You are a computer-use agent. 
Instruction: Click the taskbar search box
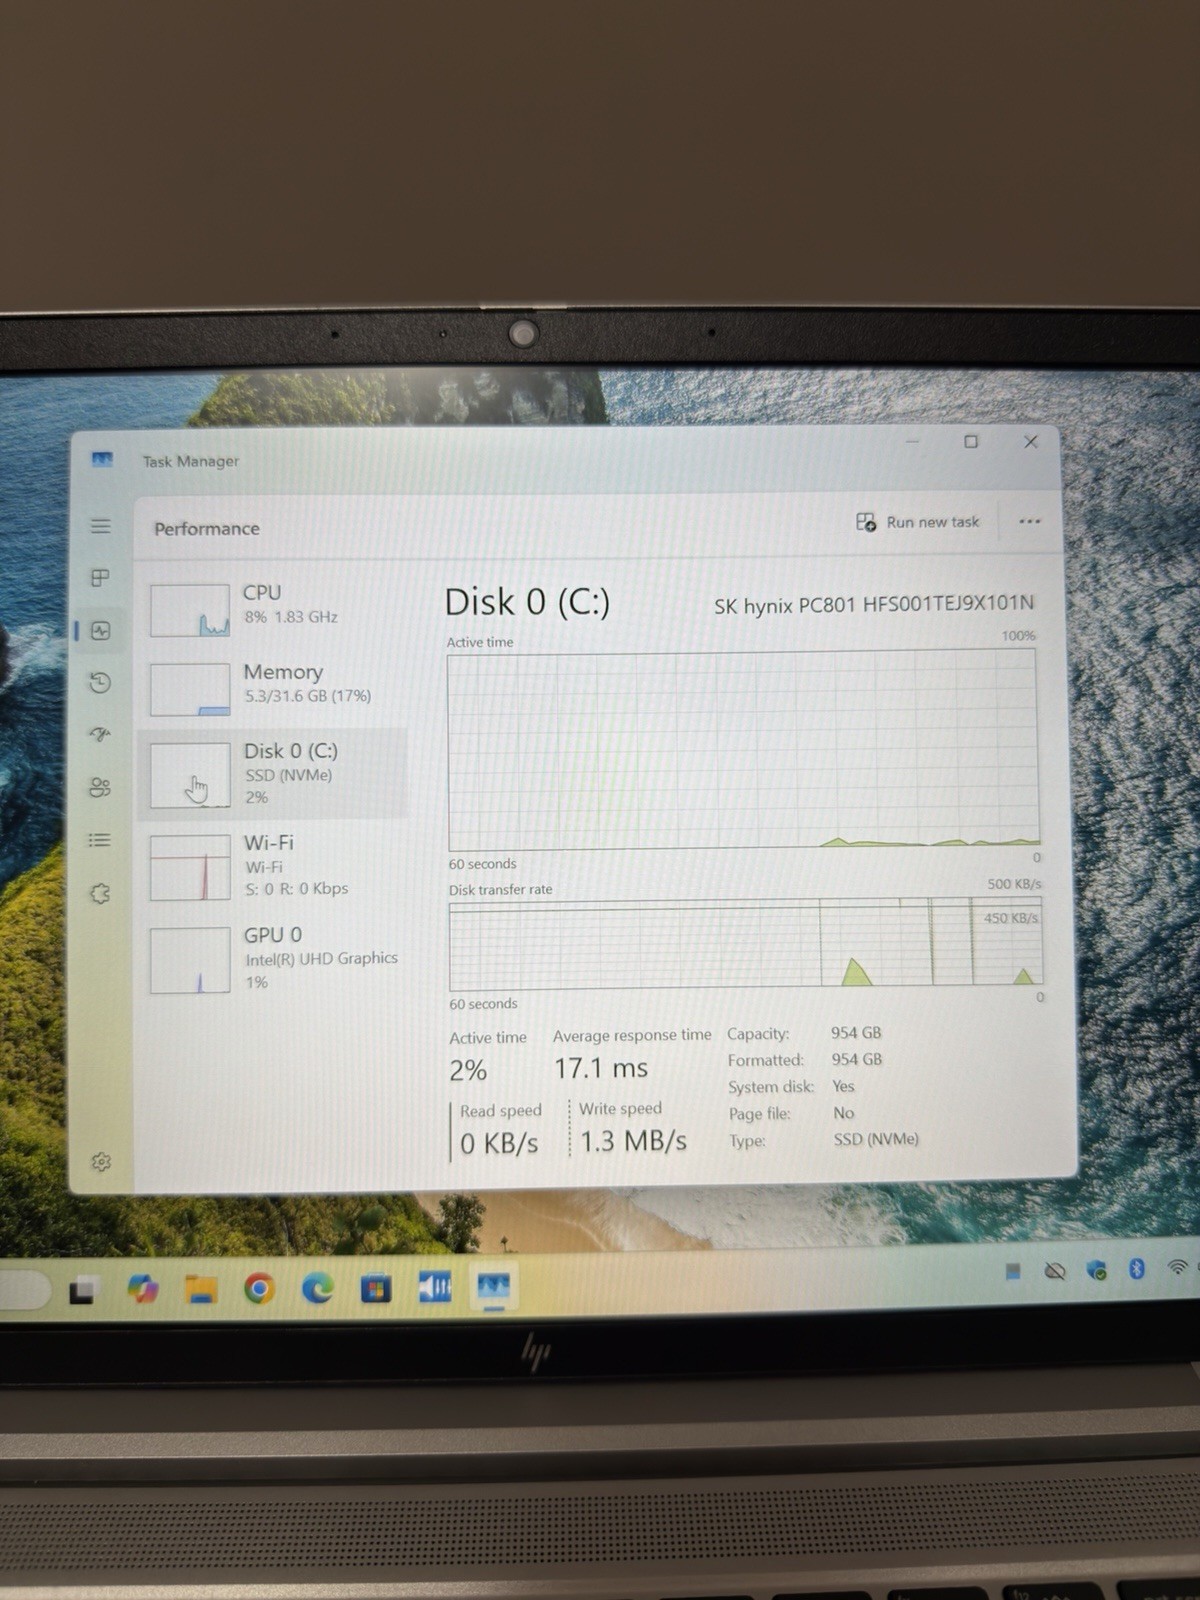(x=24, y=1291)
